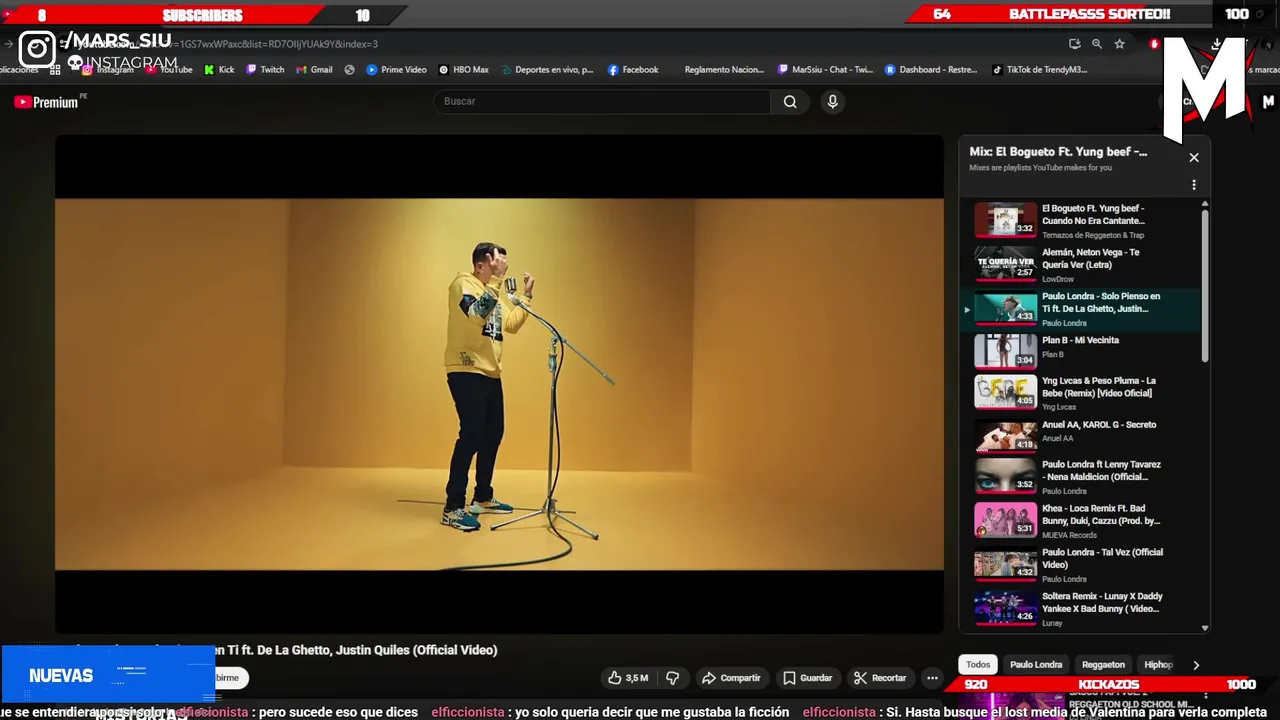Start voice search with microphone icon
The image size is (1280, 720).
click(832, 101)
